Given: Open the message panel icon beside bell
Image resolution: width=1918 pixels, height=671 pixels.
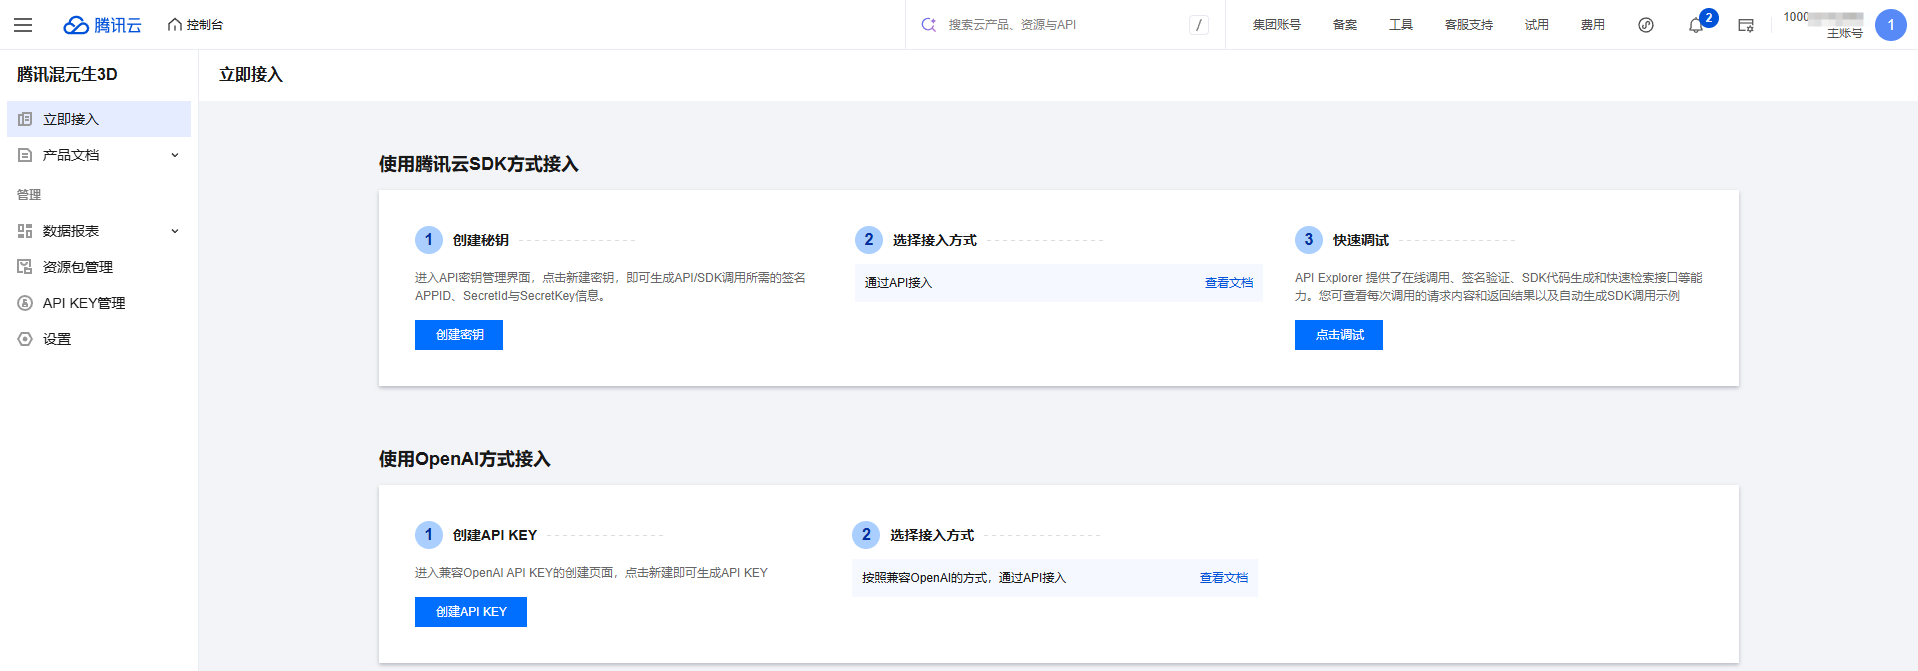Looking at the screenshot, I should 1746,25.
